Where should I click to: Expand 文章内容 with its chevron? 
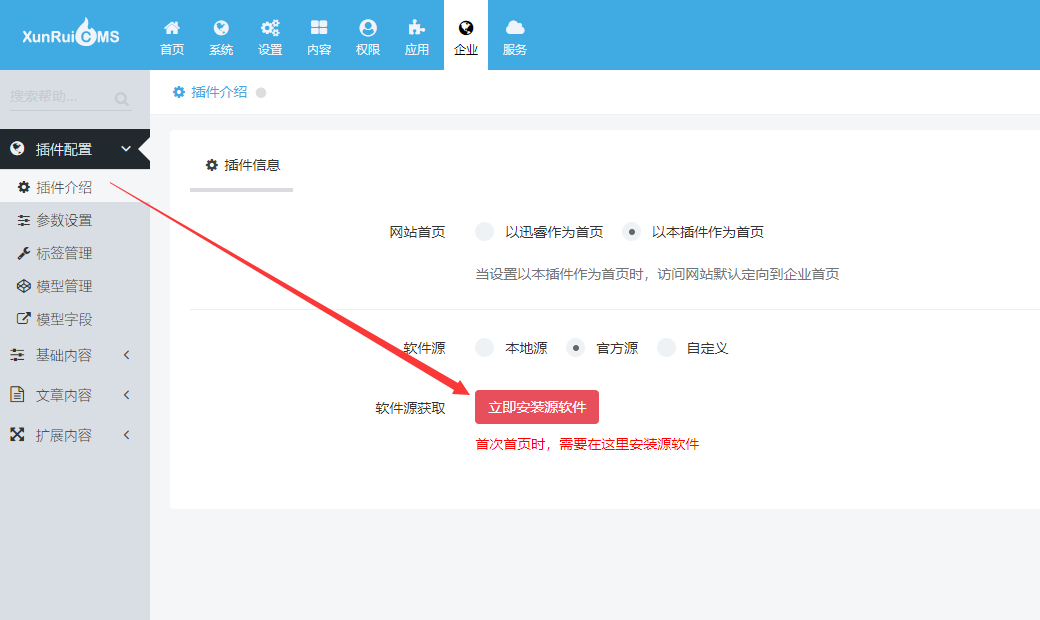[126, 395]
